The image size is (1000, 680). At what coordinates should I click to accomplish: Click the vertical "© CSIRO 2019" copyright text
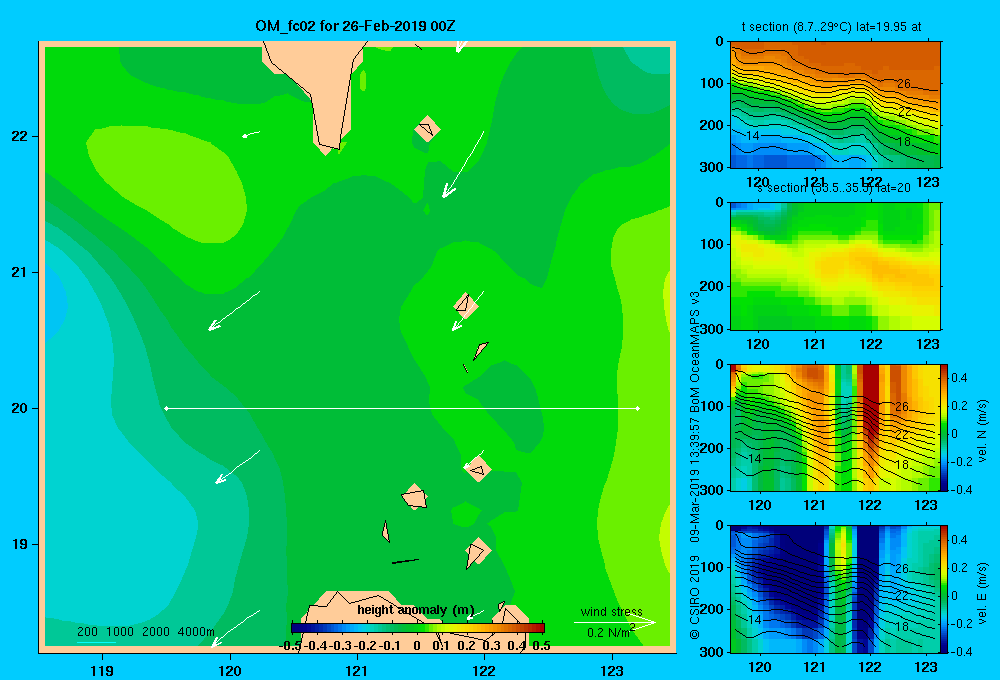695,596
